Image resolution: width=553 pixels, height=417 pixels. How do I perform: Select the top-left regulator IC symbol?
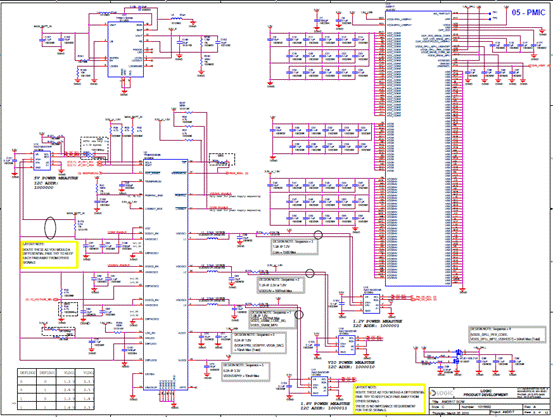coord(126,49)
